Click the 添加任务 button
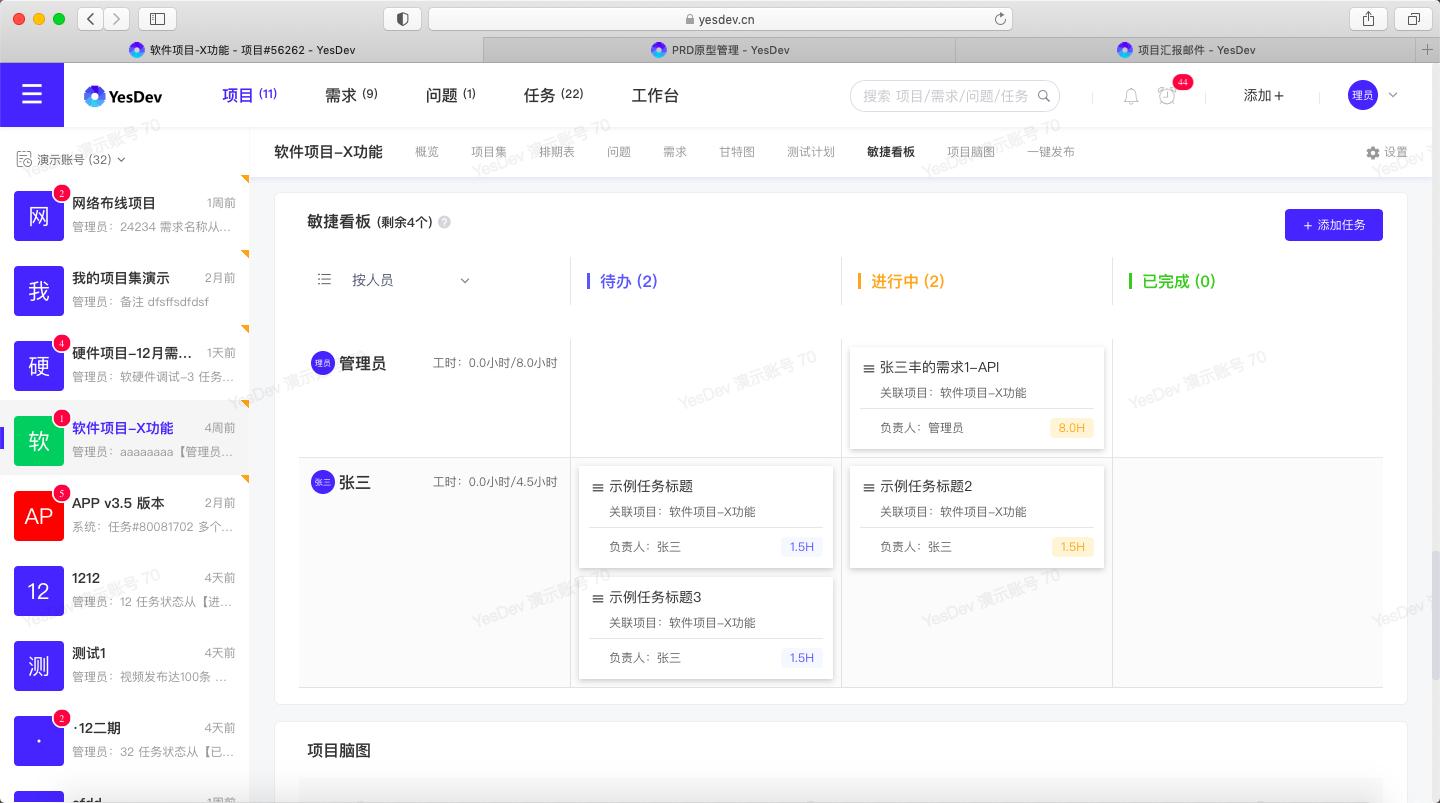The height and width of the screenshot is (803, 1440). click(1333, 225)
